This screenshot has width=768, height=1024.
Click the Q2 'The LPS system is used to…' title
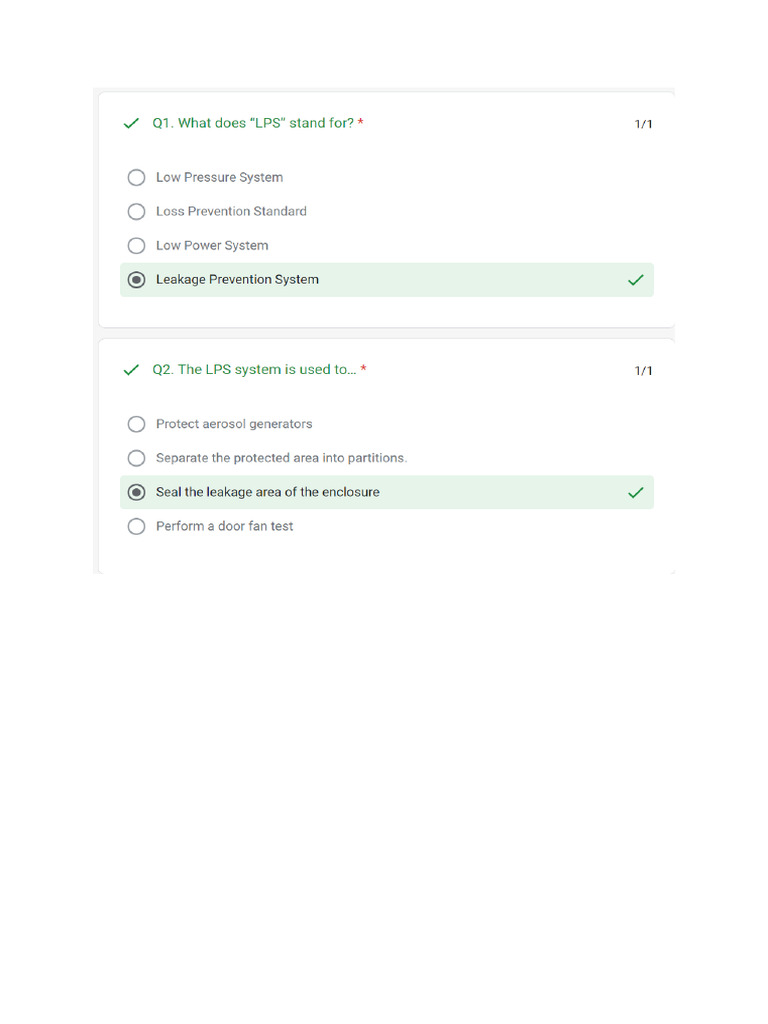coord(253,370)
